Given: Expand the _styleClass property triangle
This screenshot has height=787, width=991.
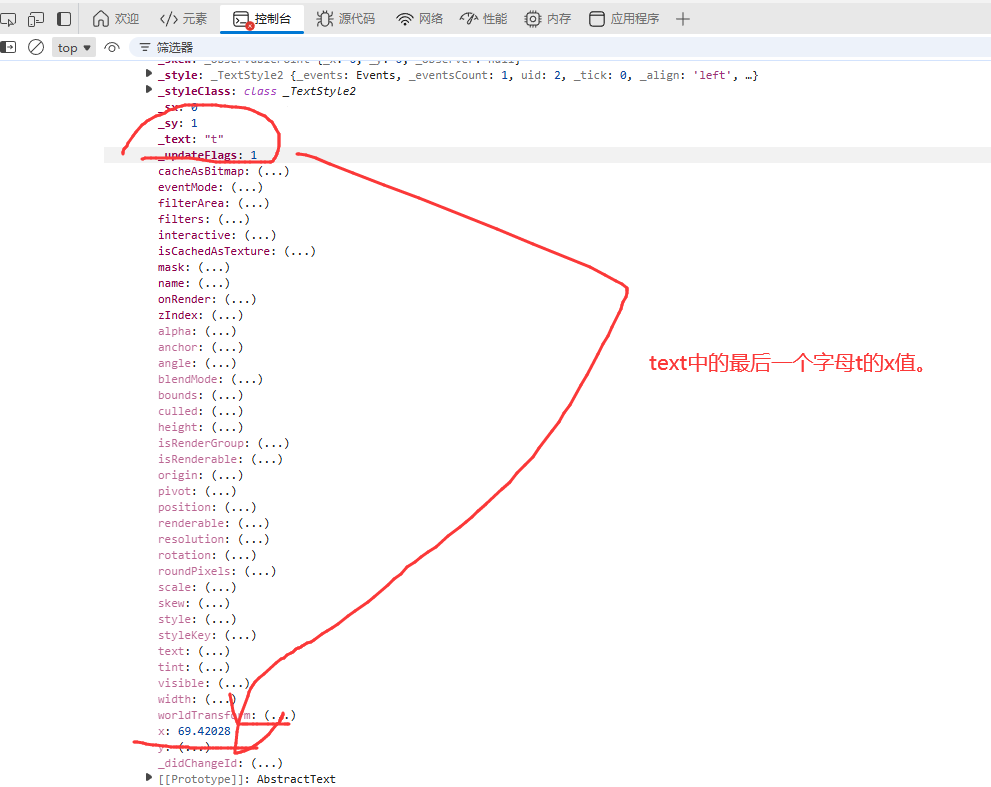Looking at the screenshot, I should click(x=149, y=90).
